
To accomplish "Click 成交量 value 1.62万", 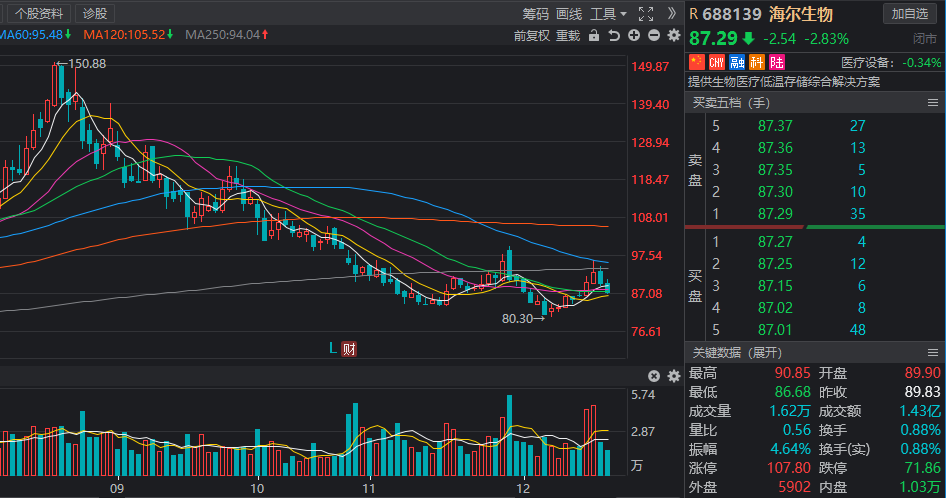I will point(790,411).
